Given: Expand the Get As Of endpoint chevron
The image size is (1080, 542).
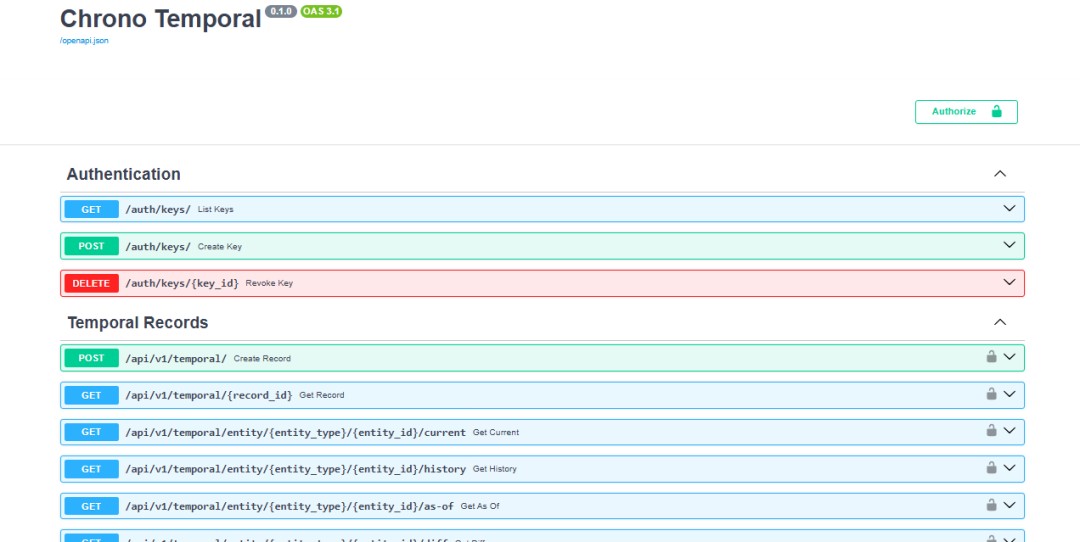Looking at the screenshot, I should [1009, 505].
